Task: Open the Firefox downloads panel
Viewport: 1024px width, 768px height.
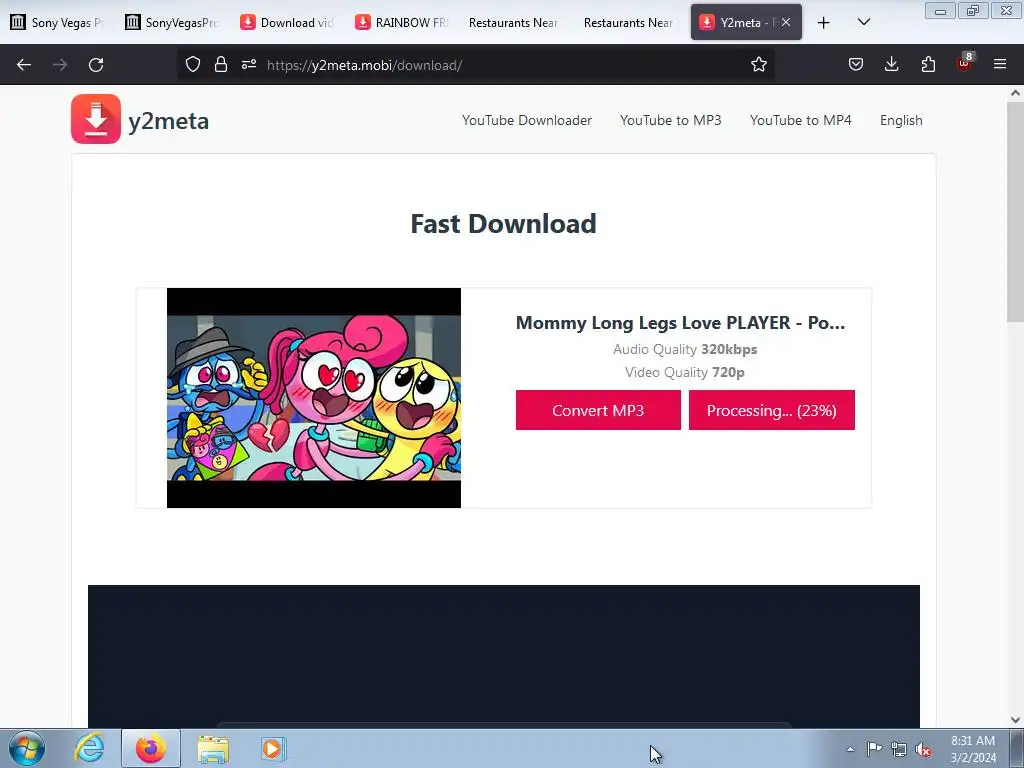Action: tap(891, 64)
